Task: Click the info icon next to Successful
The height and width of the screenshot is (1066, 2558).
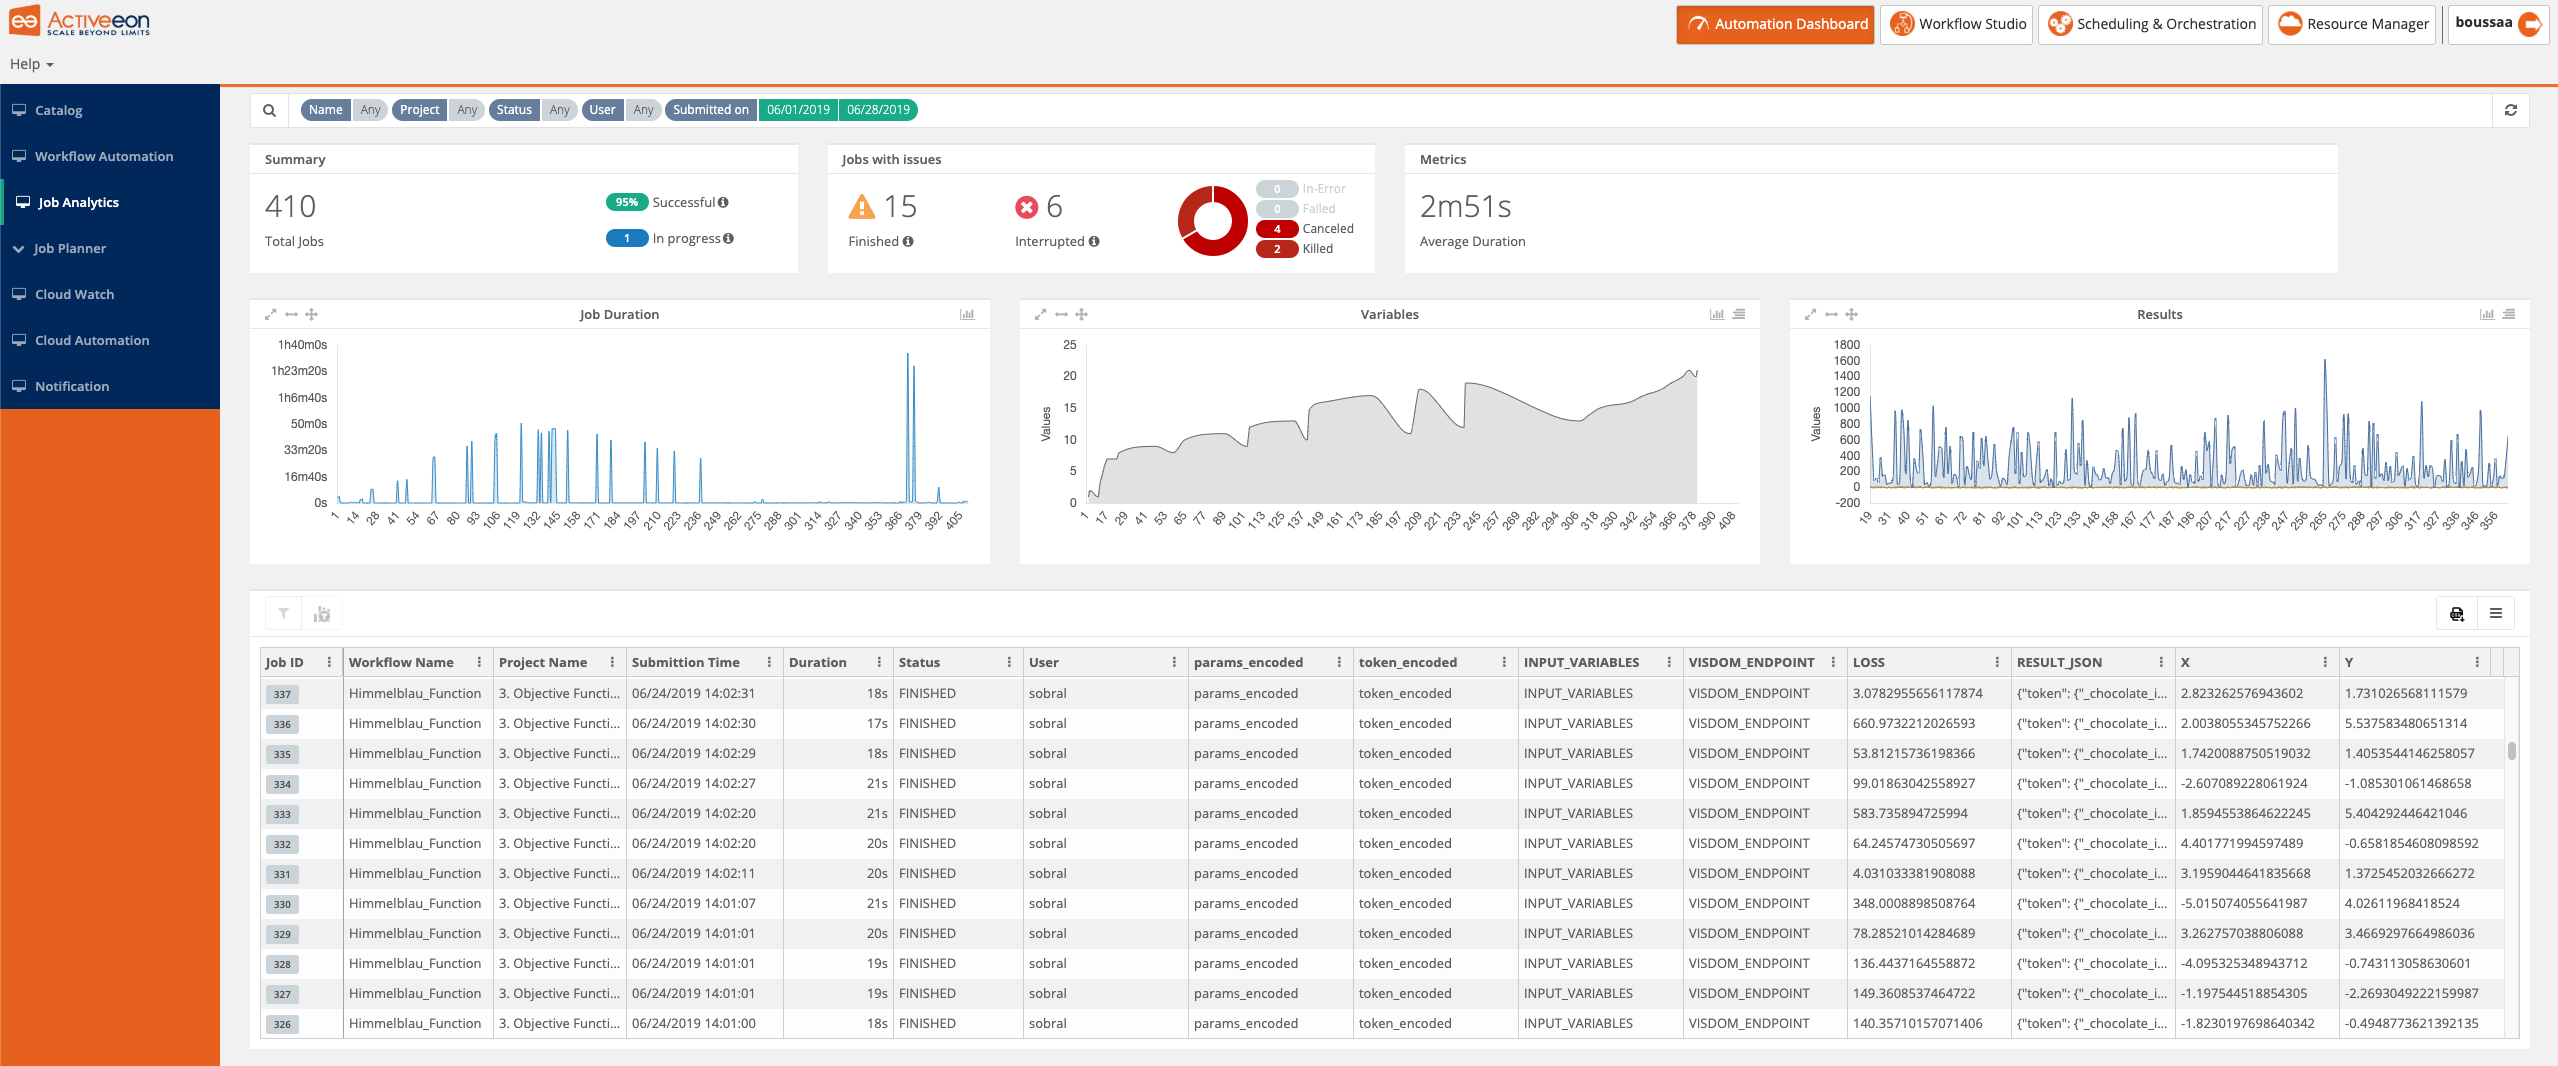Action: tap(723, 202)
